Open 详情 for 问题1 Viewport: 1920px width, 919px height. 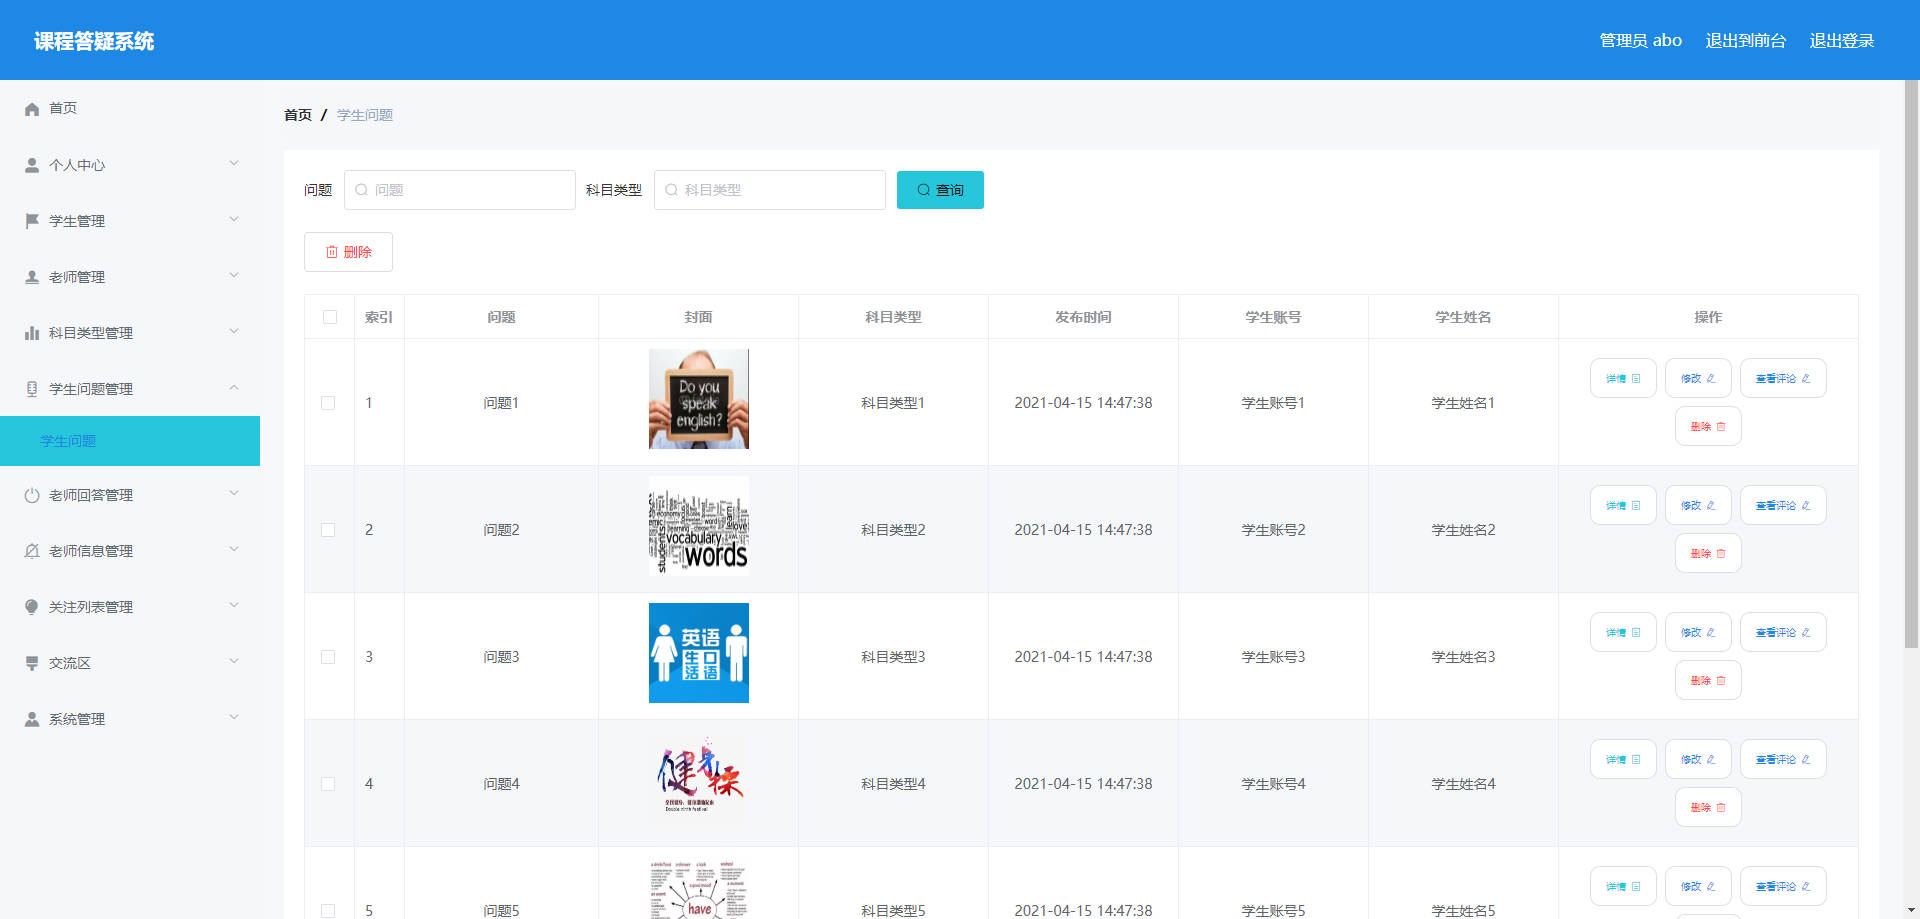[1623, 378]
